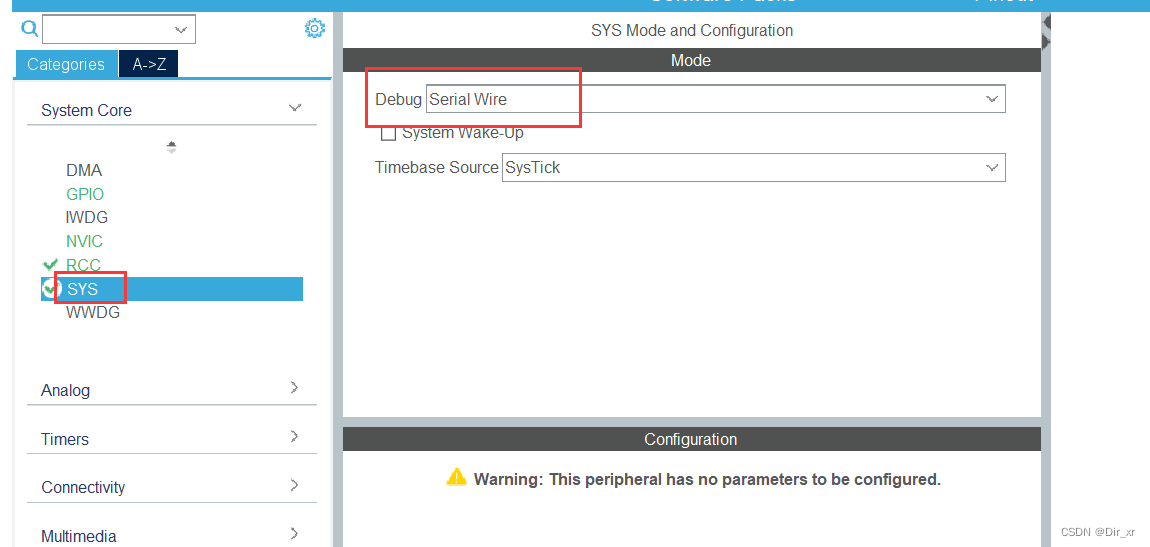Expand the Connectivity category
Viewport: 1150px width, 547px height.
[x=294, y=485]
